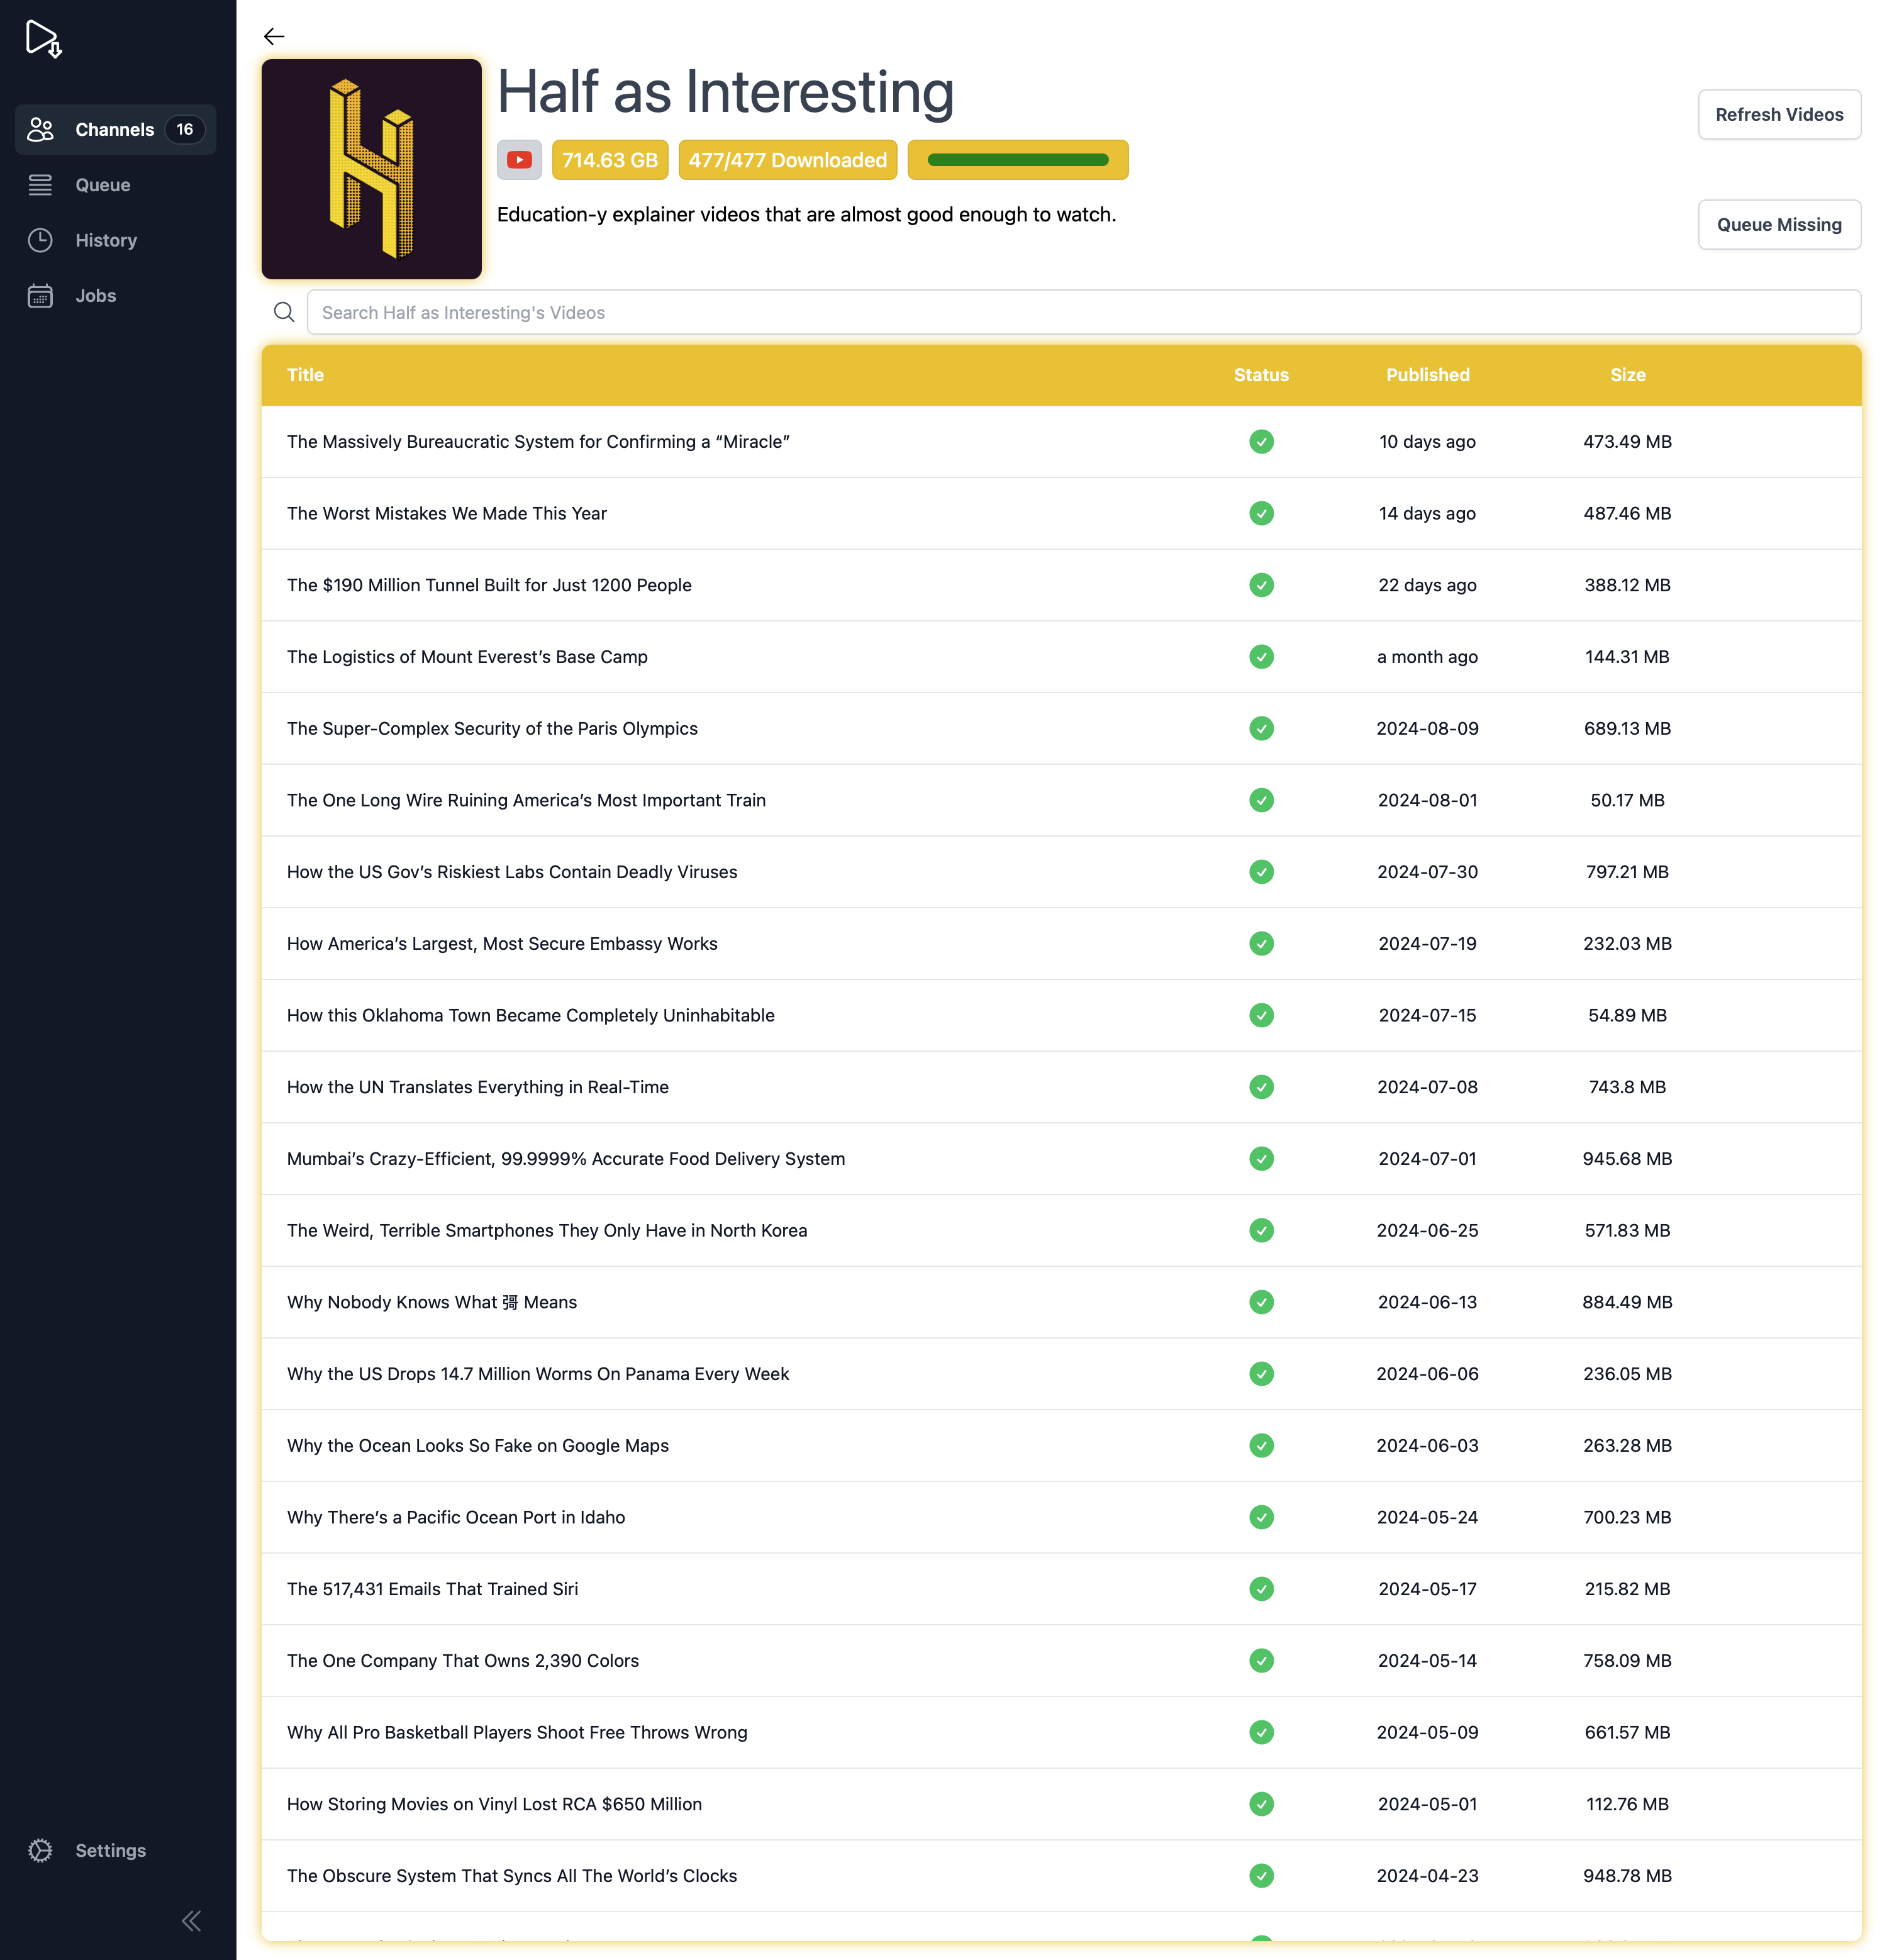Sort by the Size column header
Viewport: 1882px width, 1960px height.
coord(1627,375)
